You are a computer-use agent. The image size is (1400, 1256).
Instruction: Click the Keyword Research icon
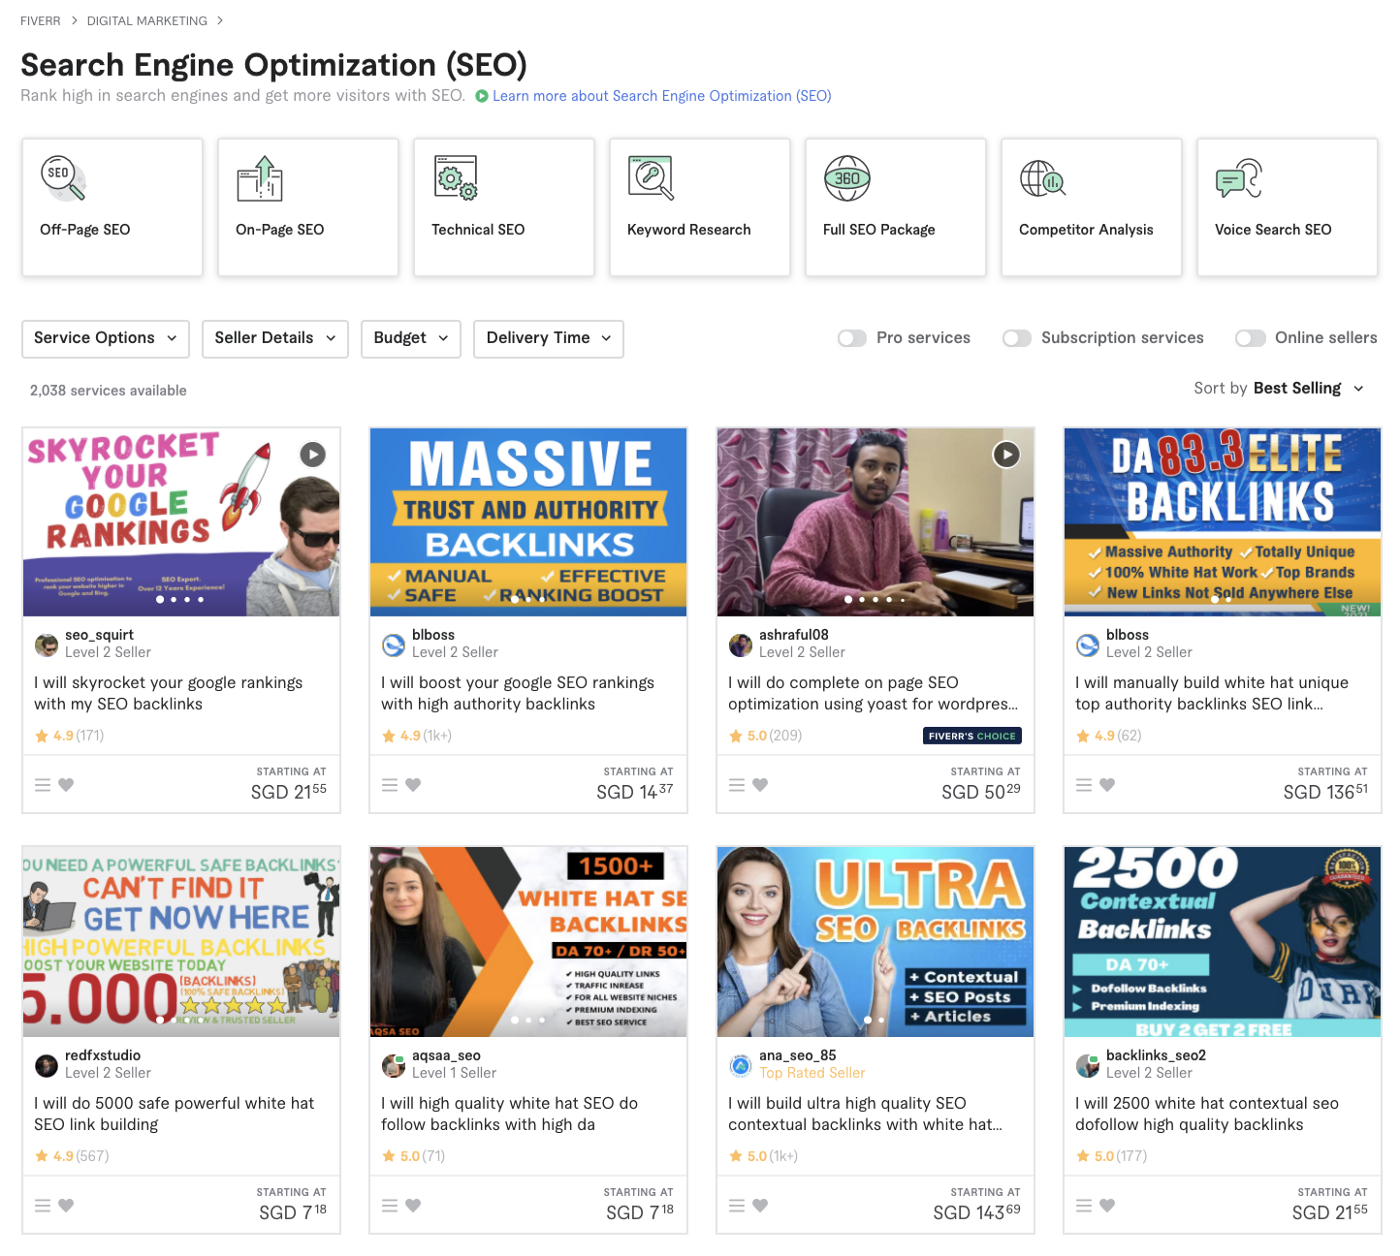tap(651, 178)
